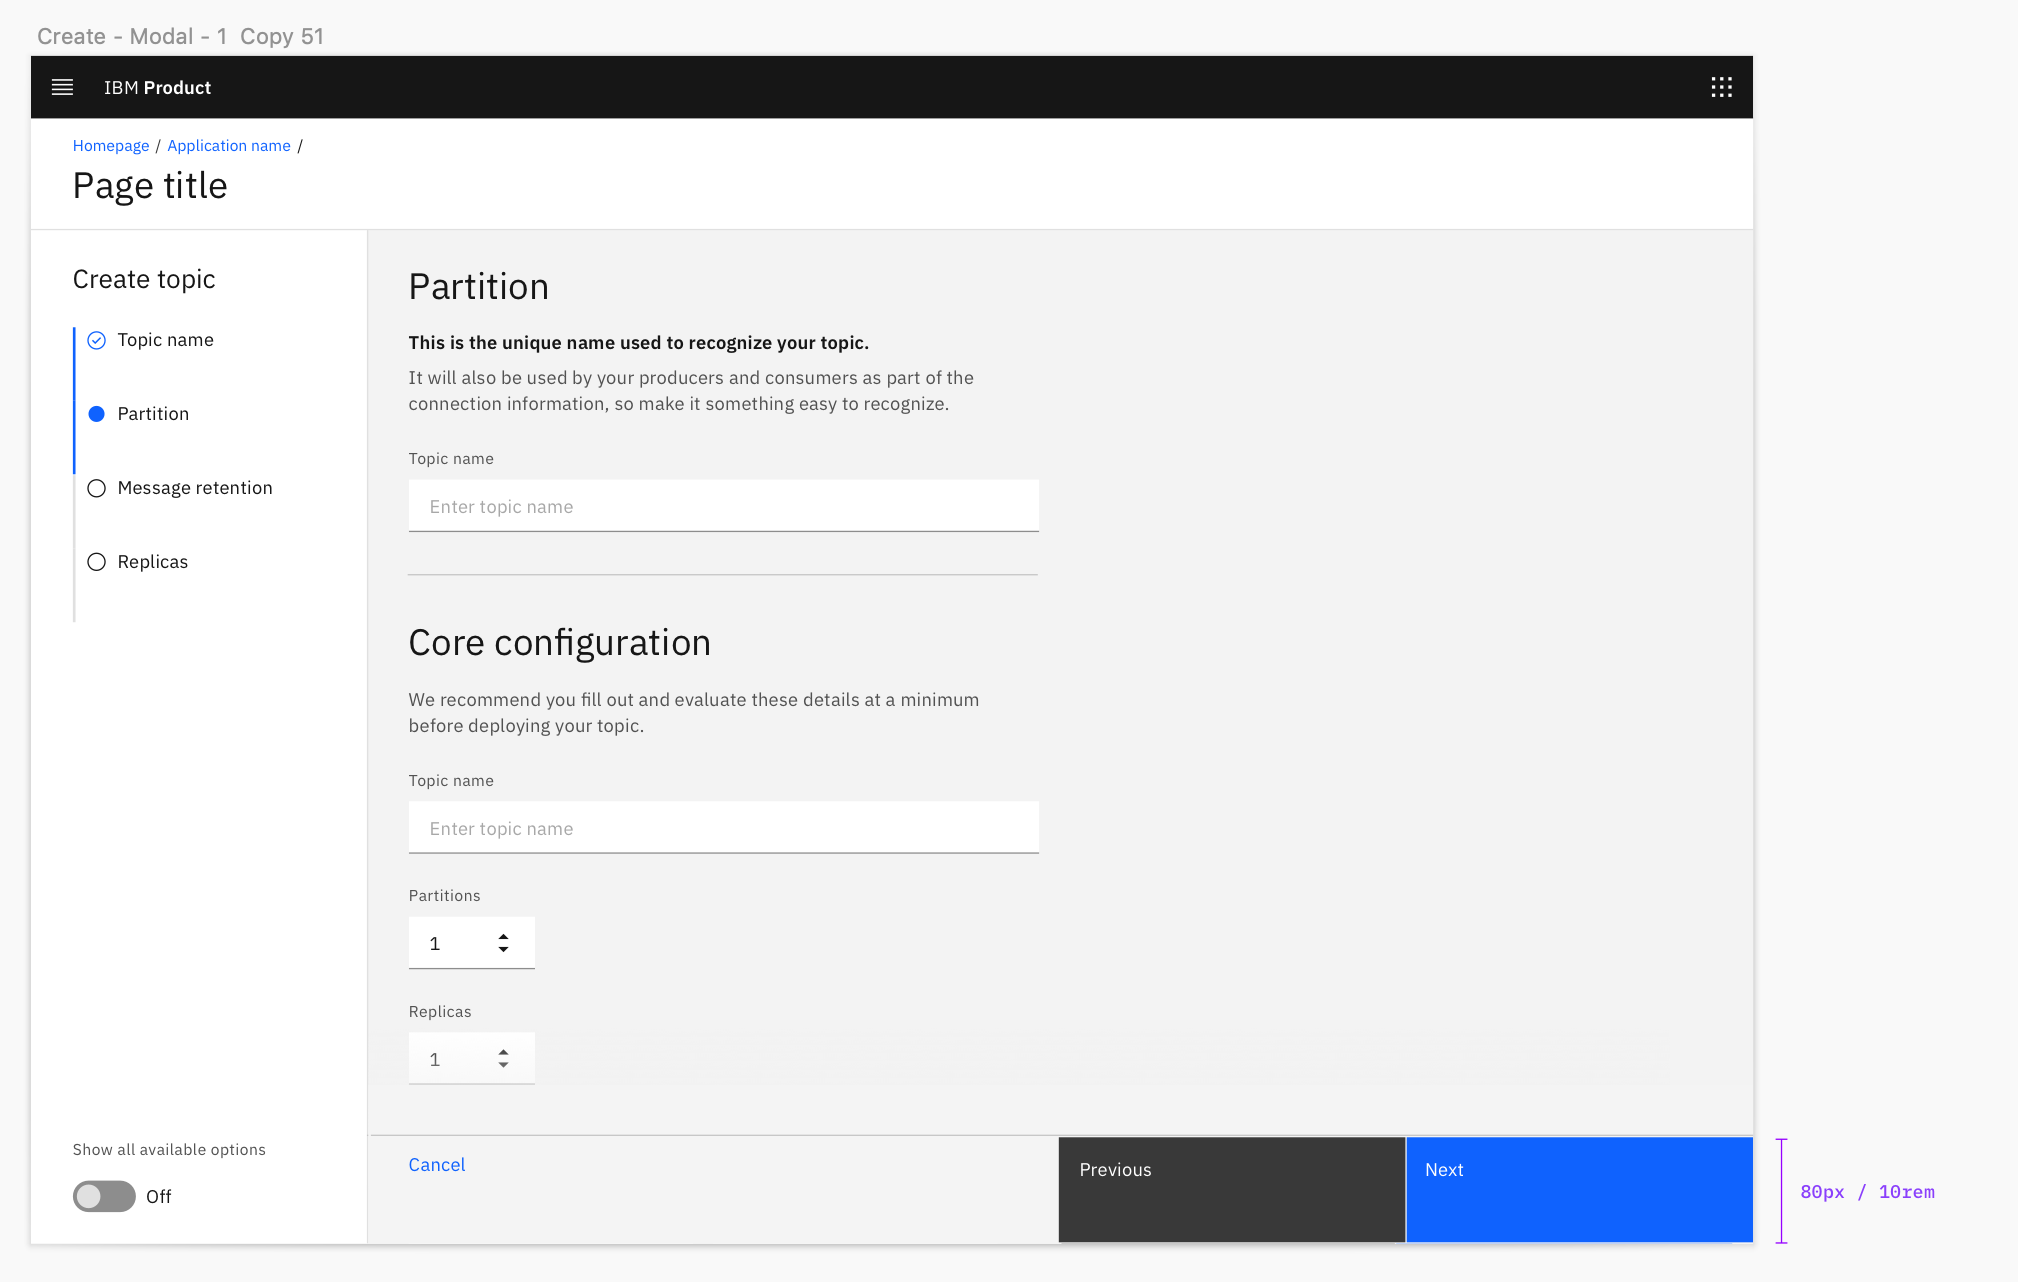Click Core configuration Topic name input

click(723, 828)
